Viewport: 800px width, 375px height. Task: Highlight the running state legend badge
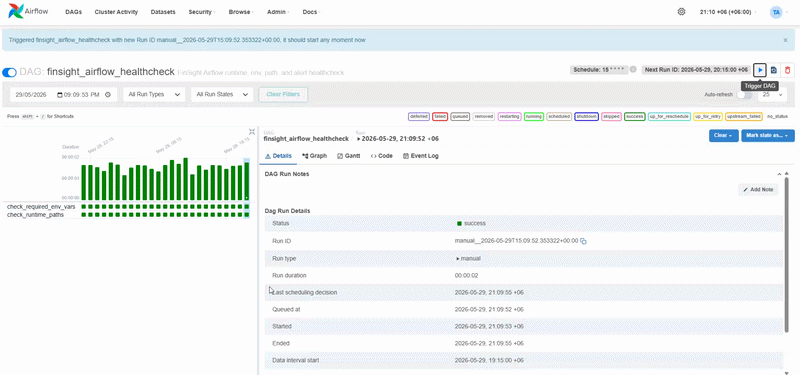[534, 117]
